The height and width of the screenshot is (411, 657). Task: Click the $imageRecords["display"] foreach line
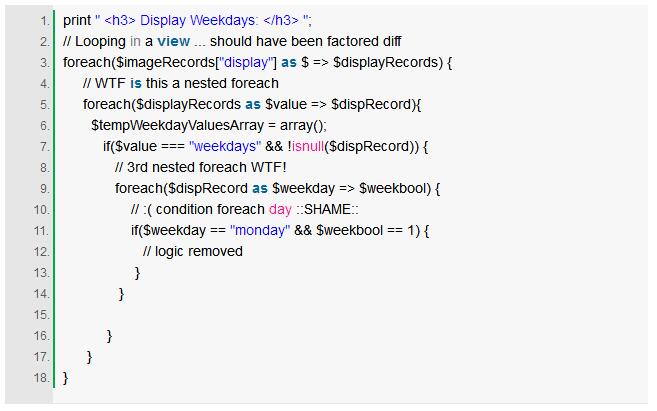click(257, 62)
